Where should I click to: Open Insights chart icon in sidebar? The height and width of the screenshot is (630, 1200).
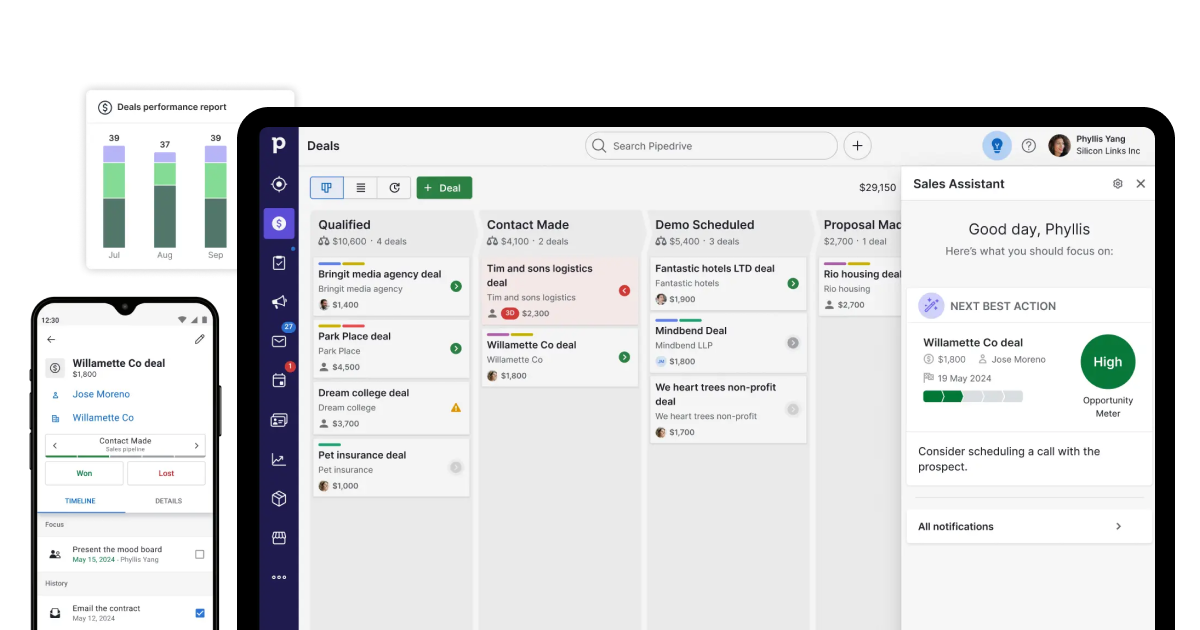[279, 459]
